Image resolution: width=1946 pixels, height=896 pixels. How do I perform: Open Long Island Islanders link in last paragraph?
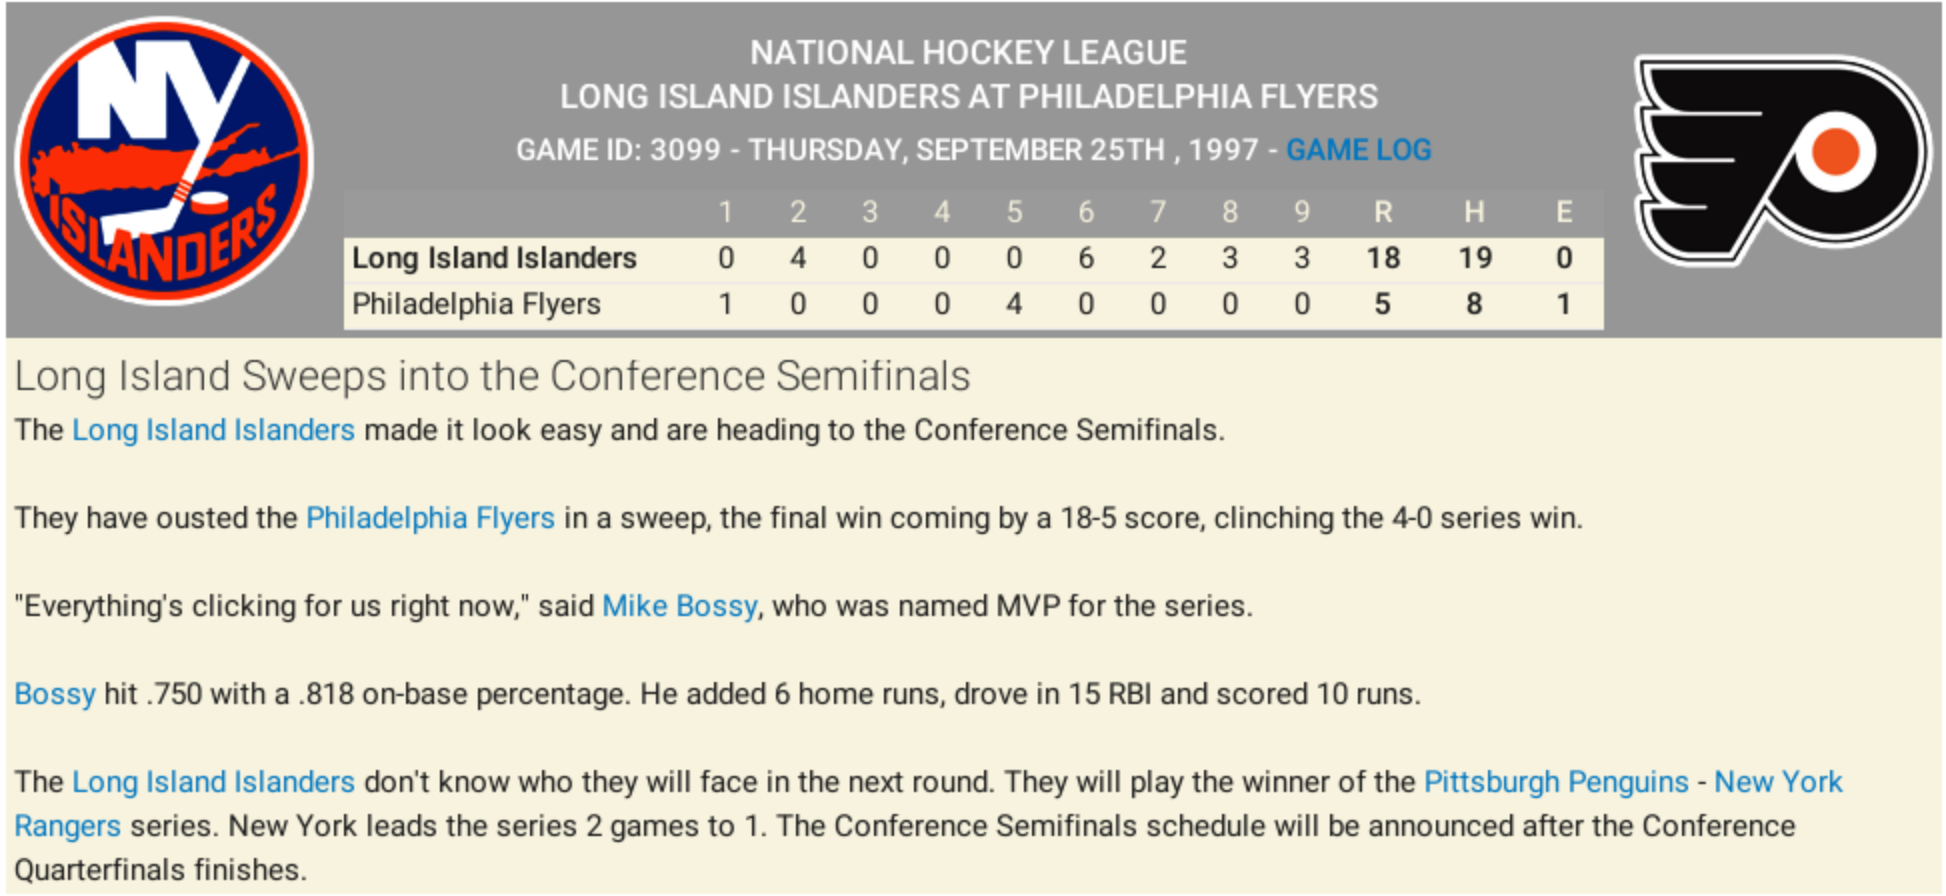[x=213, y=782]
